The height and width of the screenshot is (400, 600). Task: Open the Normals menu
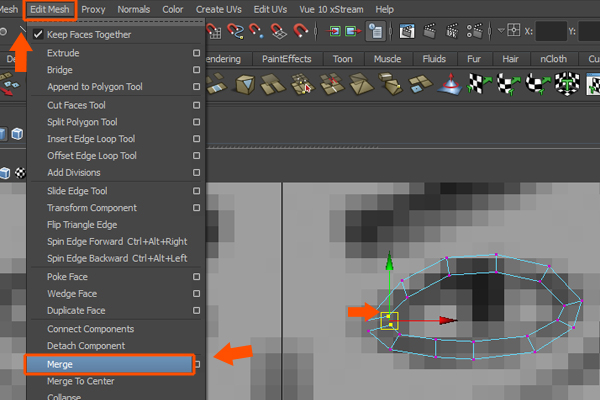pos(134,9)
